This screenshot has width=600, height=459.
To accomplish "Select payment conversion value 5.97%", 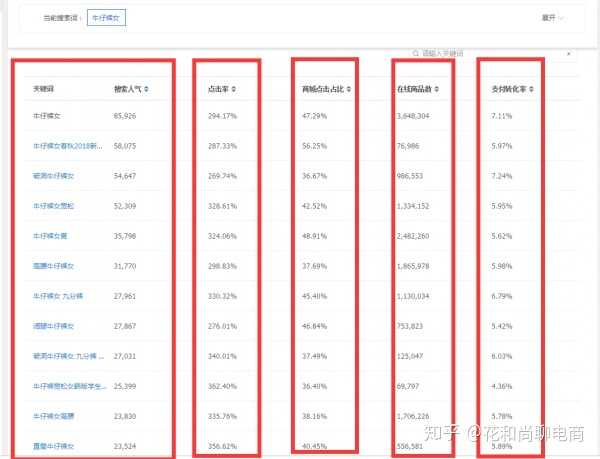I will click(502, 146).
